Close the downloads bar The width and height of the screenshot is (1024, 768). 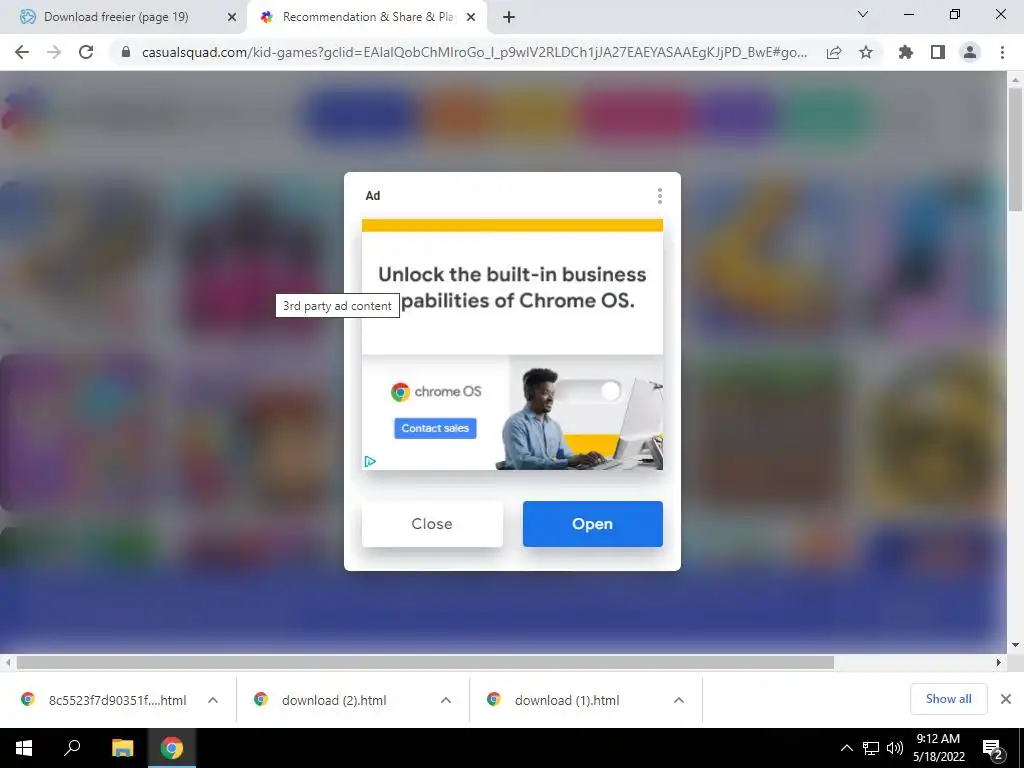click(1006, 699)
